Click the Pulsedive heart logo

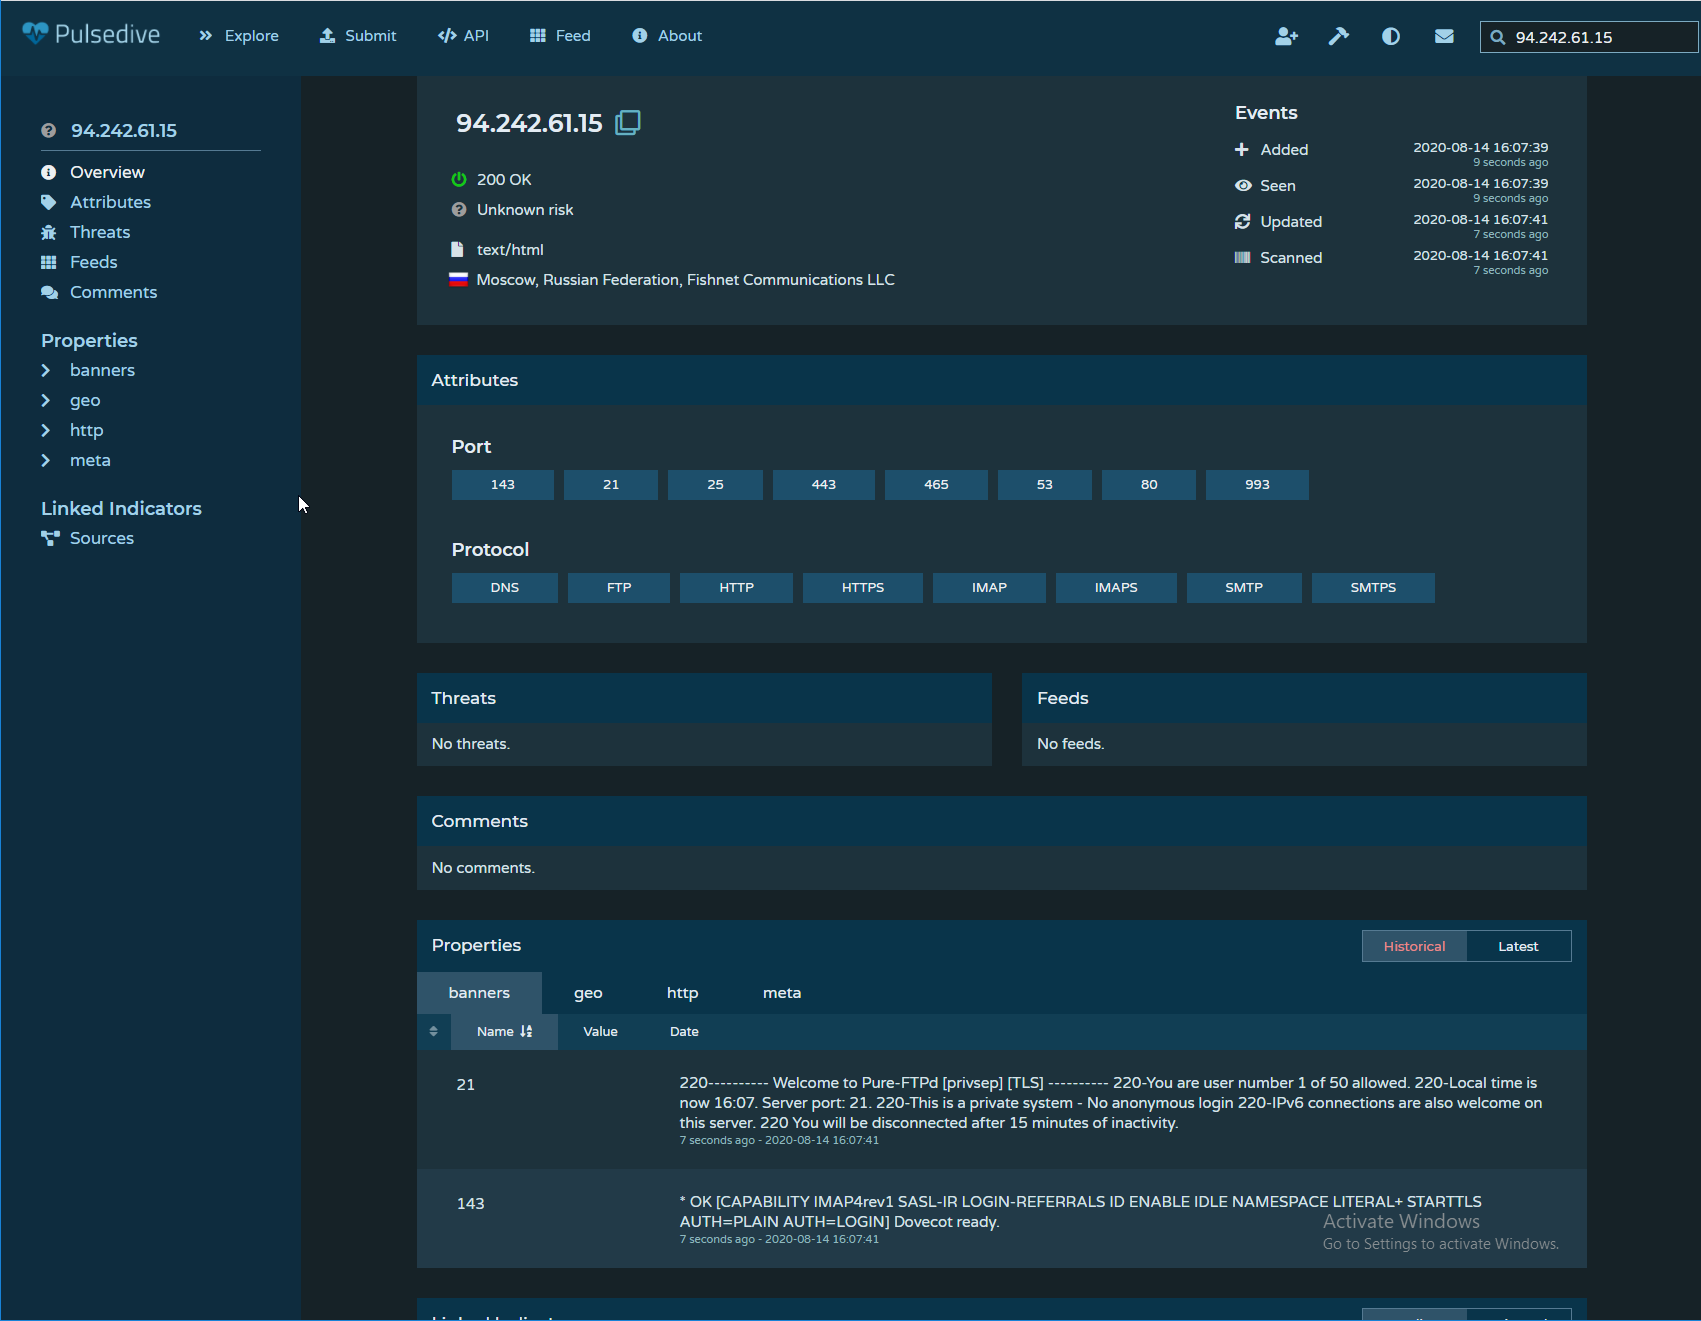coord(35,34)
